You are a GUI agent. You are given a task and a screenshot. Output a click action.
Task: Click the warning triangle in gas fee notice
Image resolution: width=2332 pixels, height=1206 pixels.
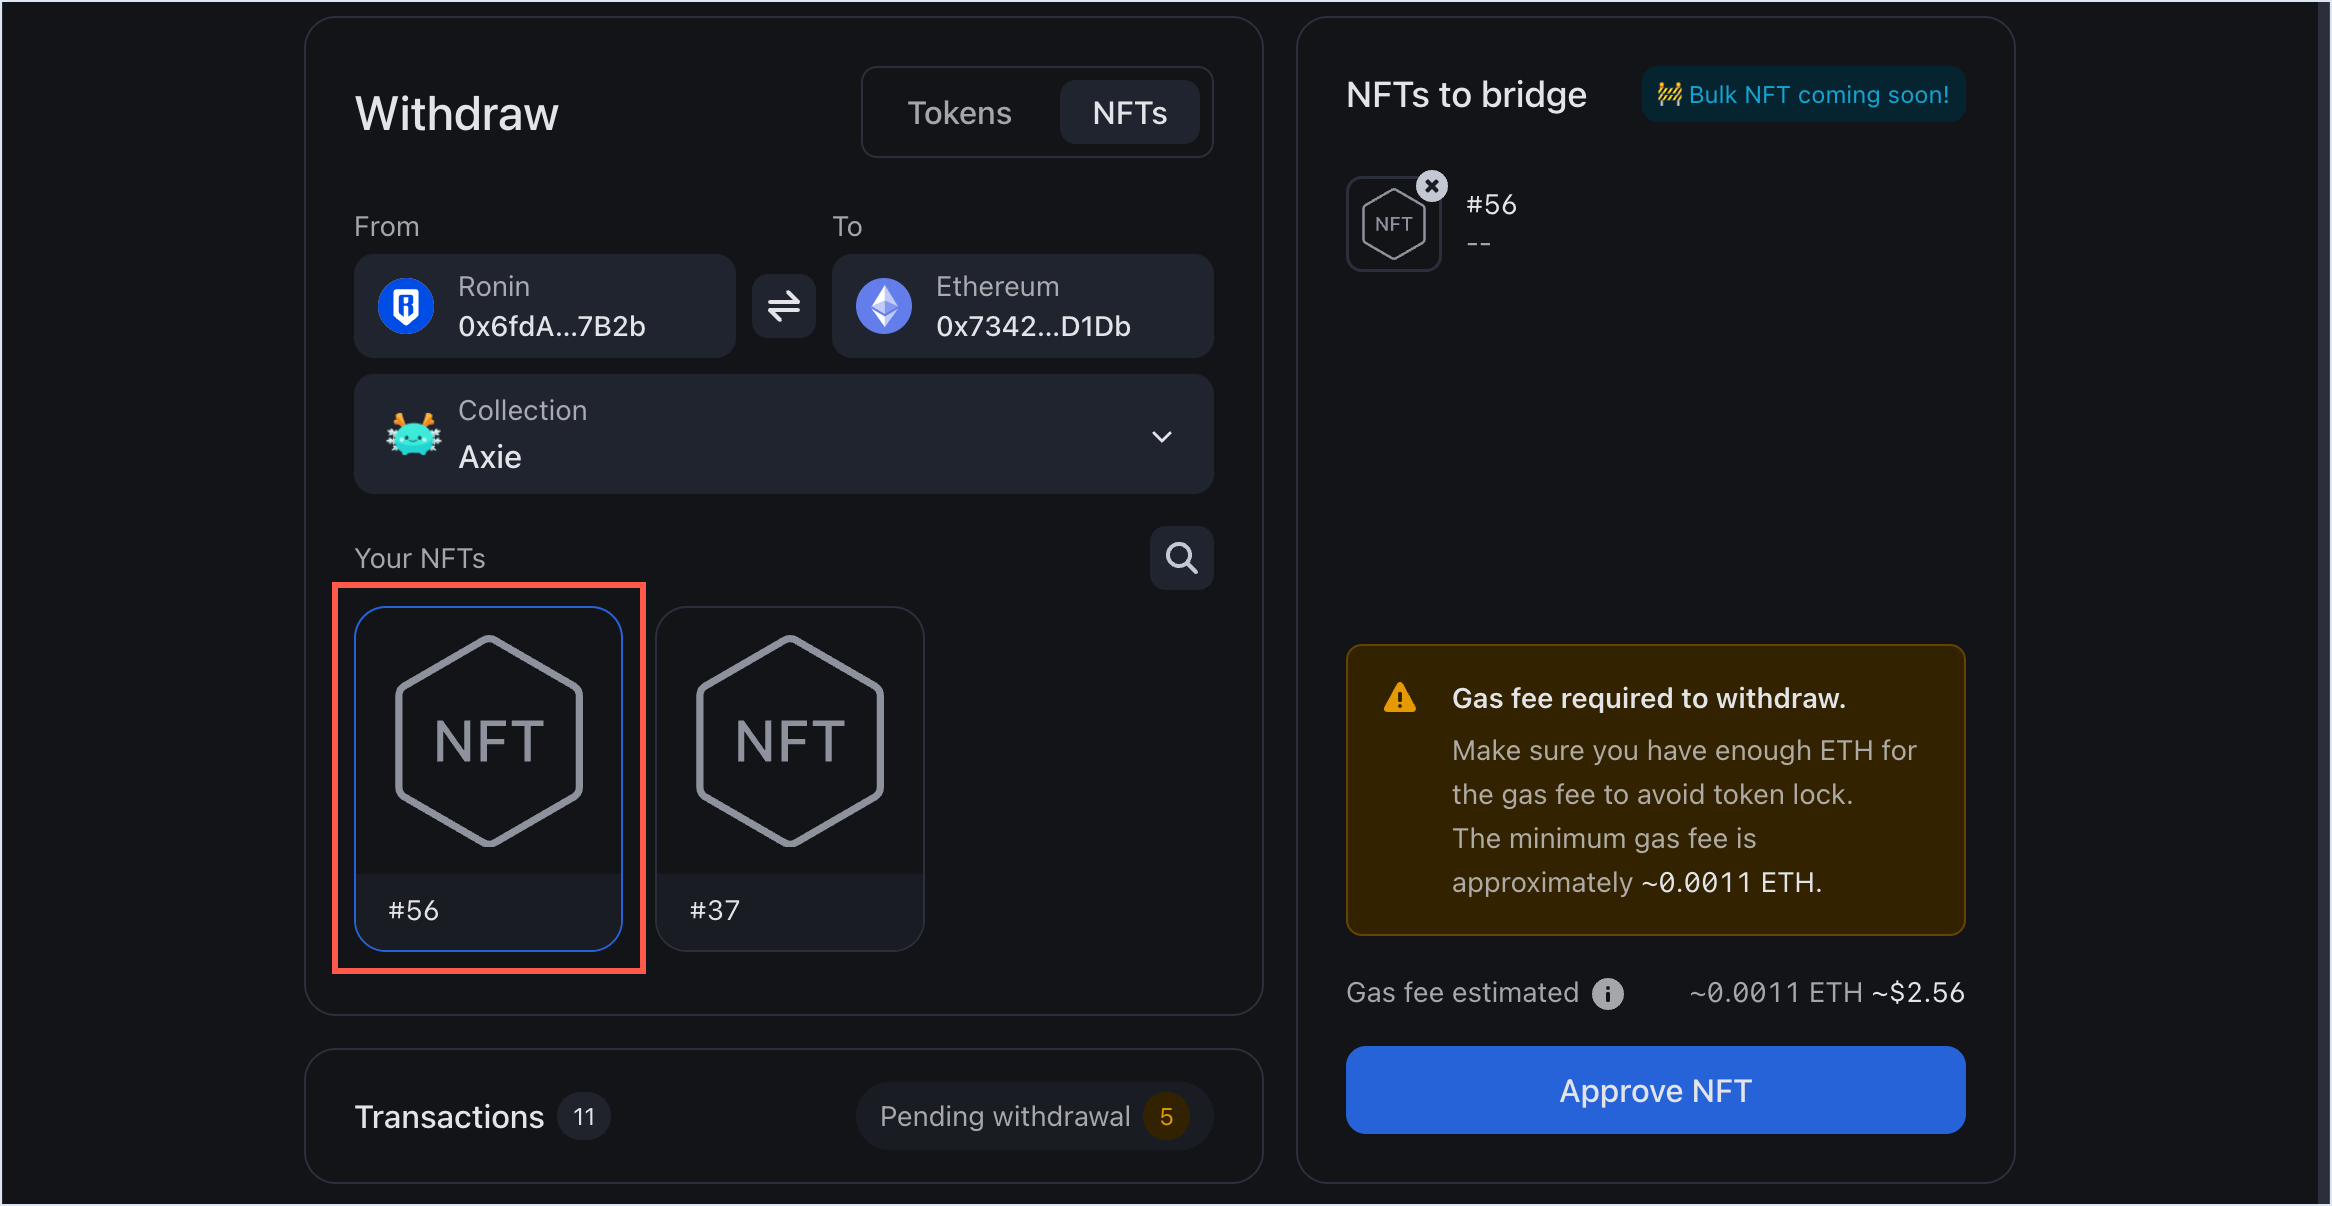(1400, 697)
